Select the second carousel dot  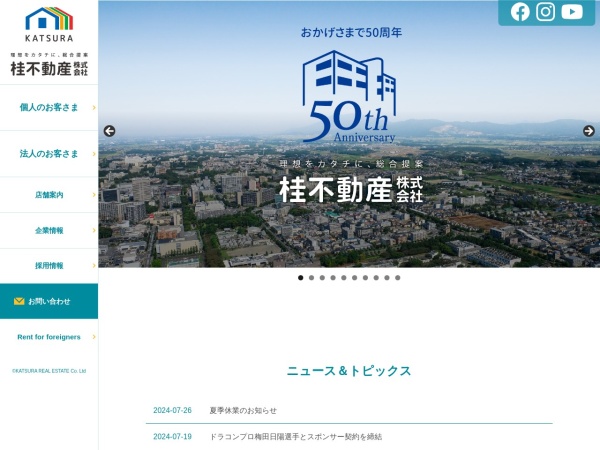tap(311, 278)
